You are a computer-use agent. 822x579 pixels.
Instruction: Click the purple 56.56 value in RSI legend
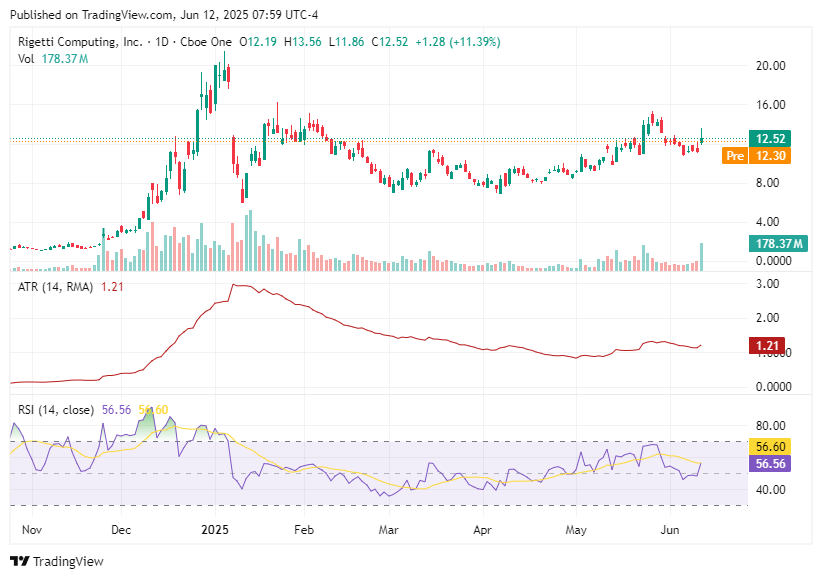click(x=116, y=410)
